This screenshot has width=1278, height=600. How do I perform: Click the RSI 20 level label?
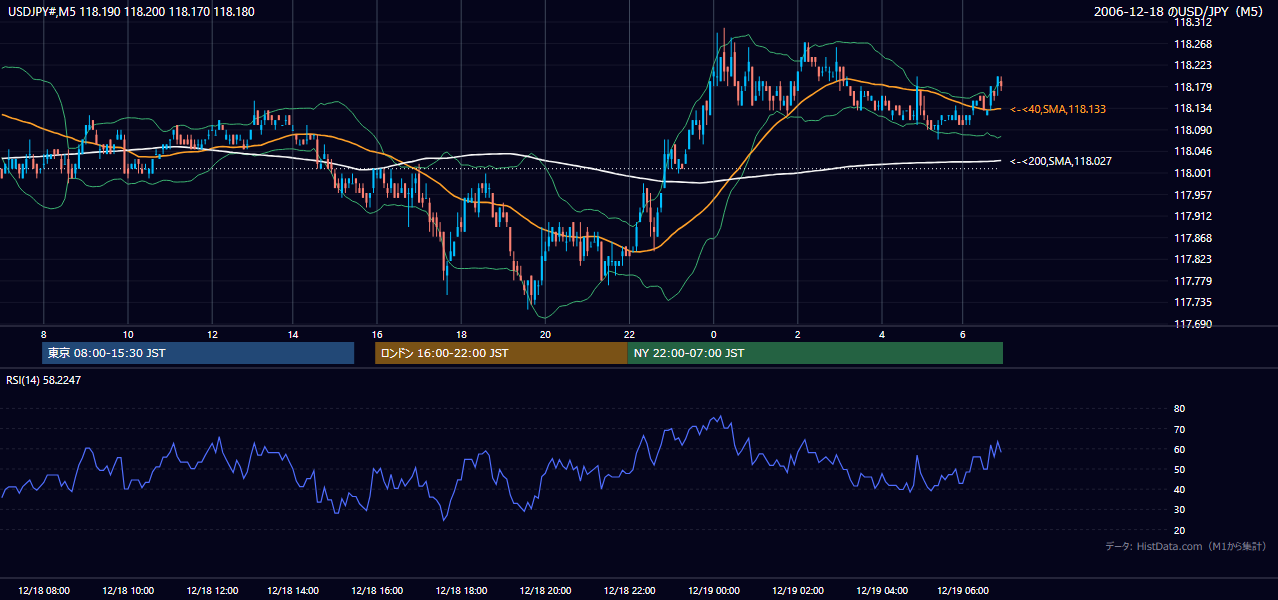1179,530
